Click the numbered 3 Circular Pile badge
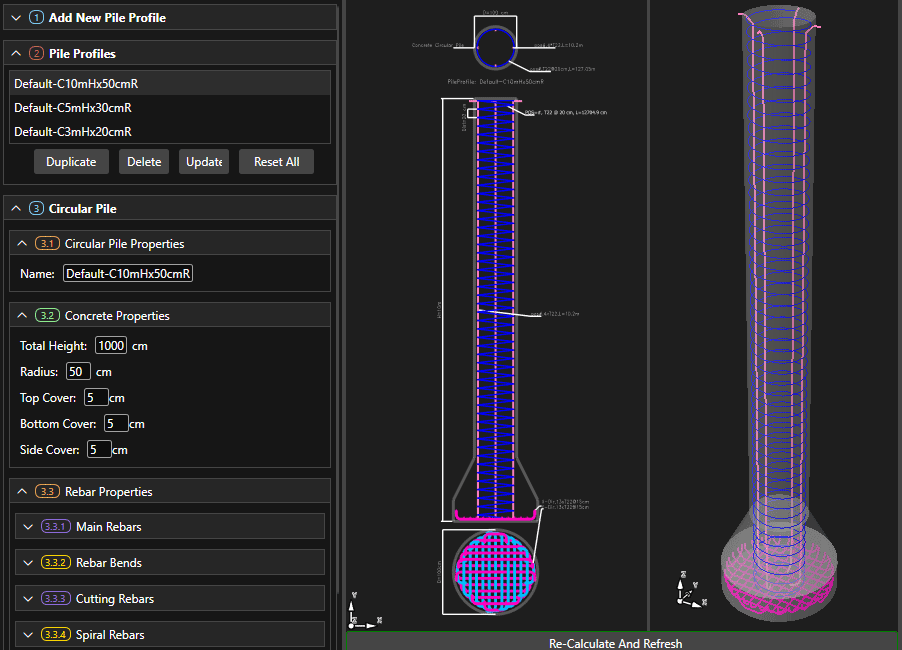The image size is (902, 650). pyautogui.click(x=37, y=209)
